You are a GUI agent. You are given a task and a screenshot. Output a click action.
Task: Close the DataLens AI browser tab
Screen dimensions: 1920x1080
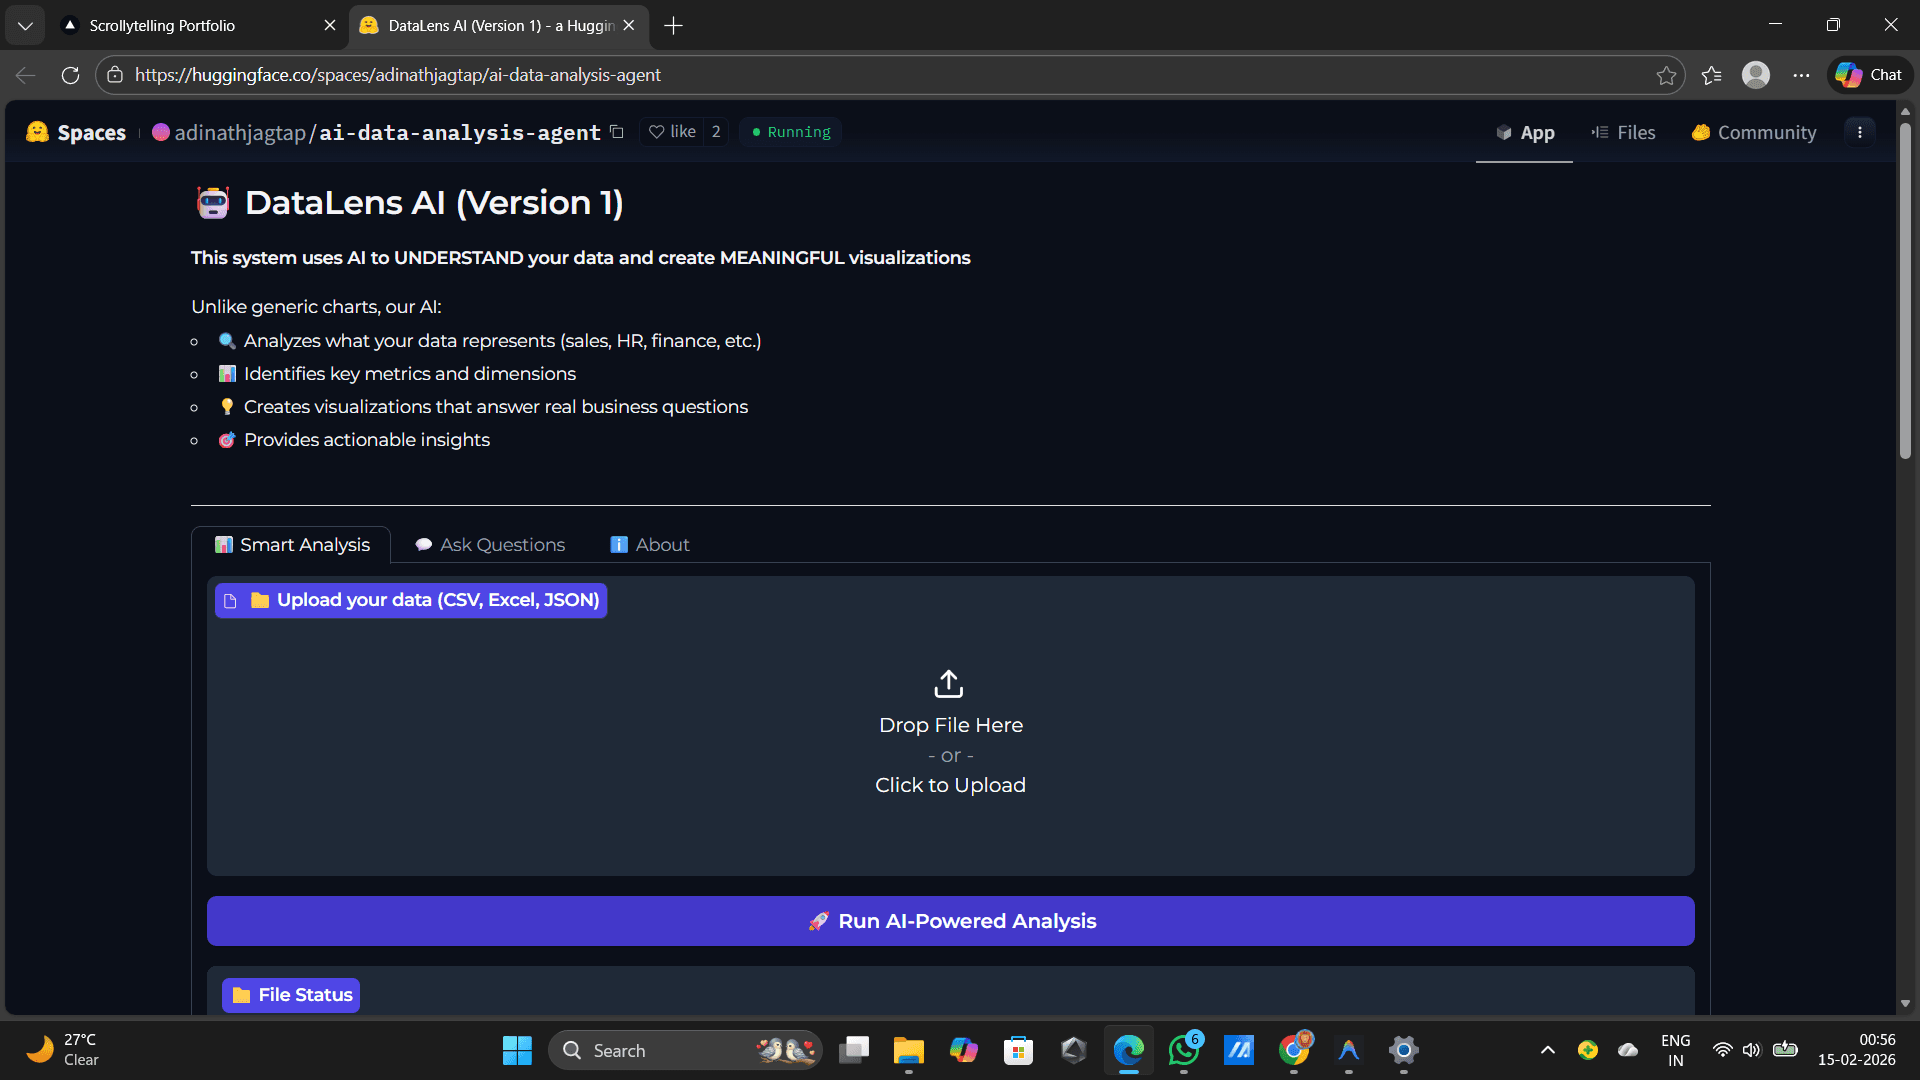629,26
